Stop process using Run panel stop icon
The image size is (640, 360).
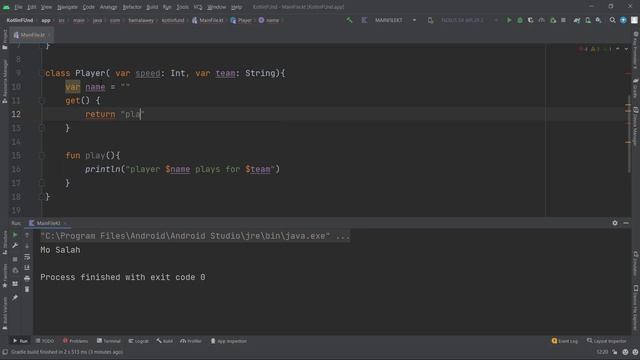15,259
